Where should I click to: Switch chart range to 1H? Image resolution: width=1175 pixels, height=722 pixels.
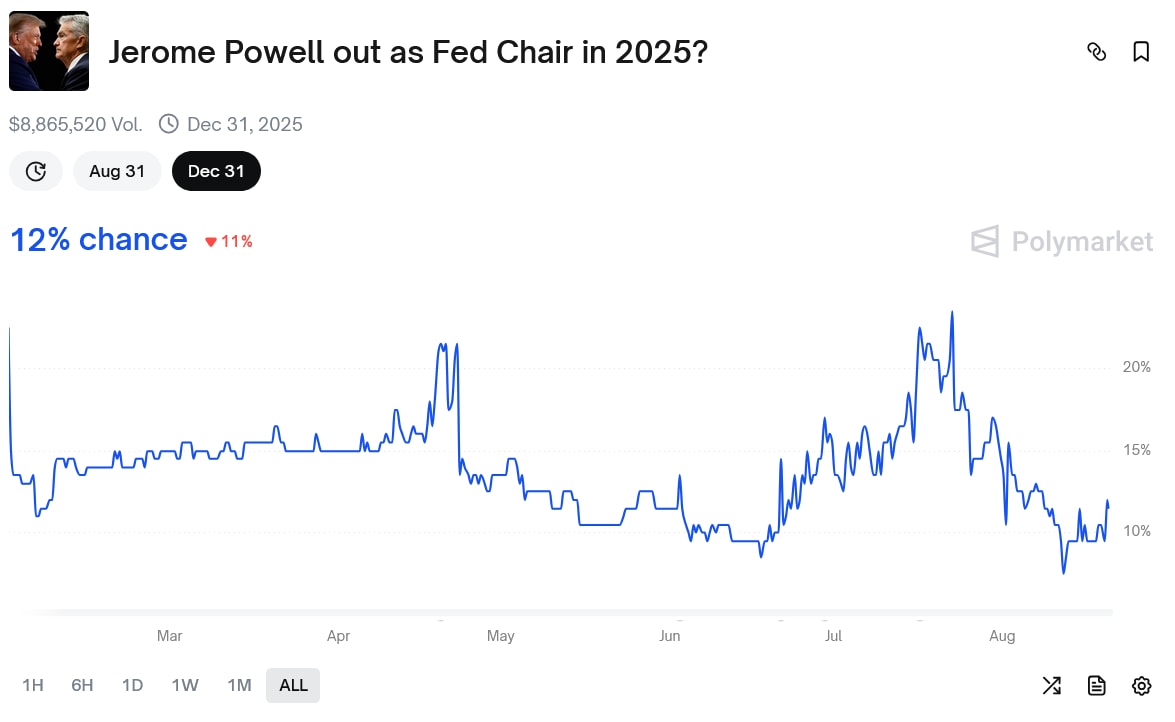[x=33, y=685]
